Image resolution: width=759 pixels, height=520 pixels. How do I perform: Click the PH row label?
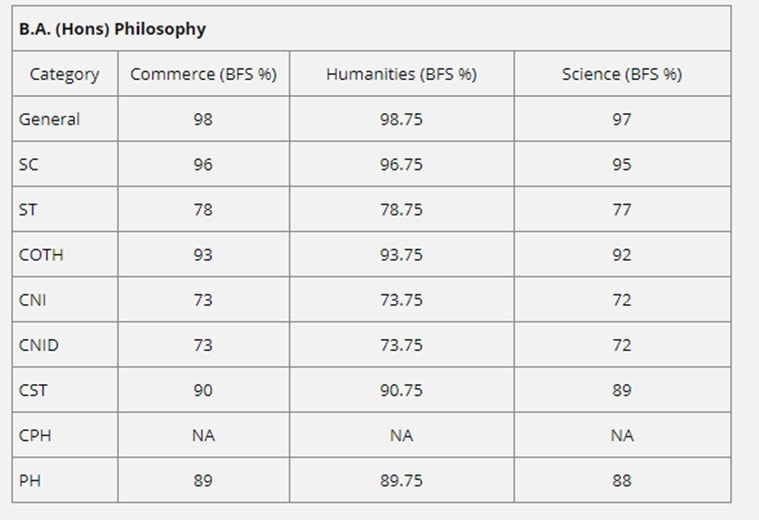click(x=30, y=481)
